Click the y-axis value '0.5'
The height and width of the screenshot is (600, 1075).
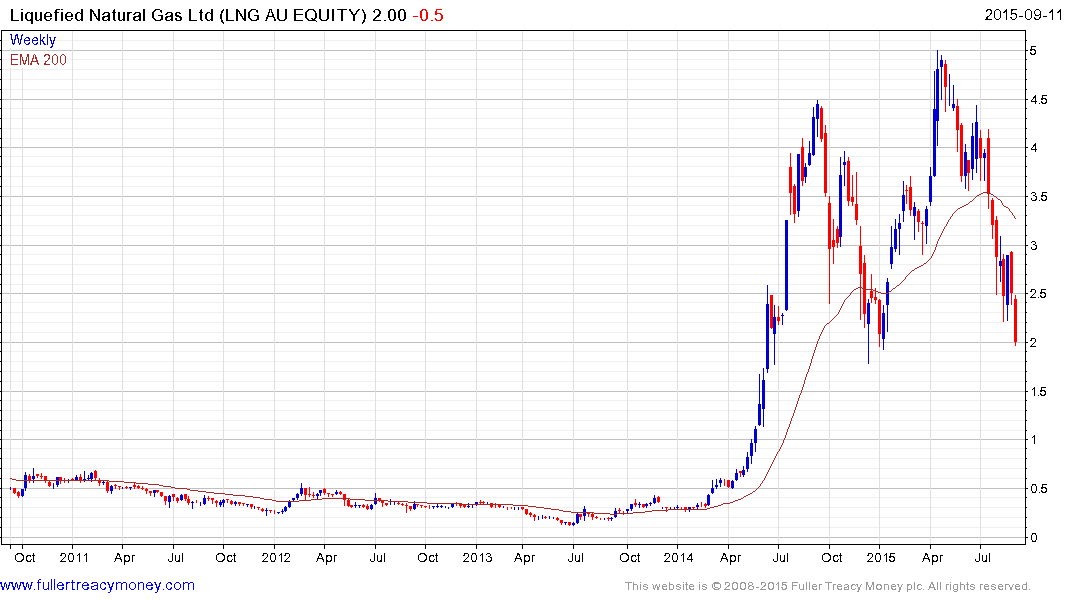coord(1039,489)
